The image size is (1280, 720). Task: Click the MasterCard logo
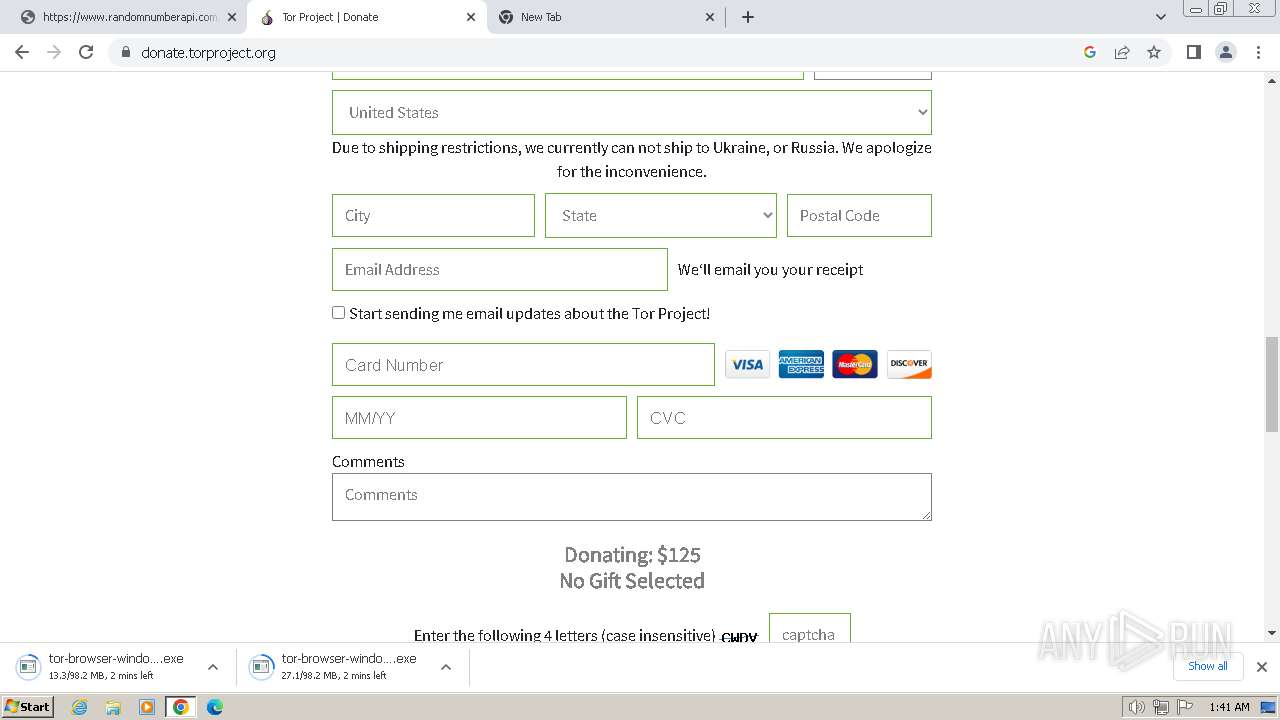[855, 365]
